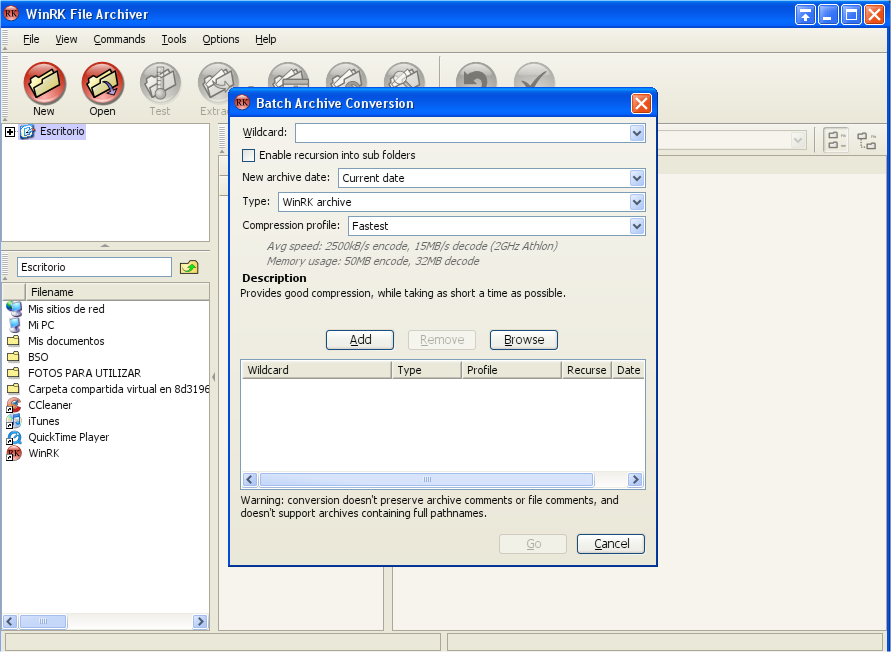Click the CCleaner shortcut icon

click(14, 405)
